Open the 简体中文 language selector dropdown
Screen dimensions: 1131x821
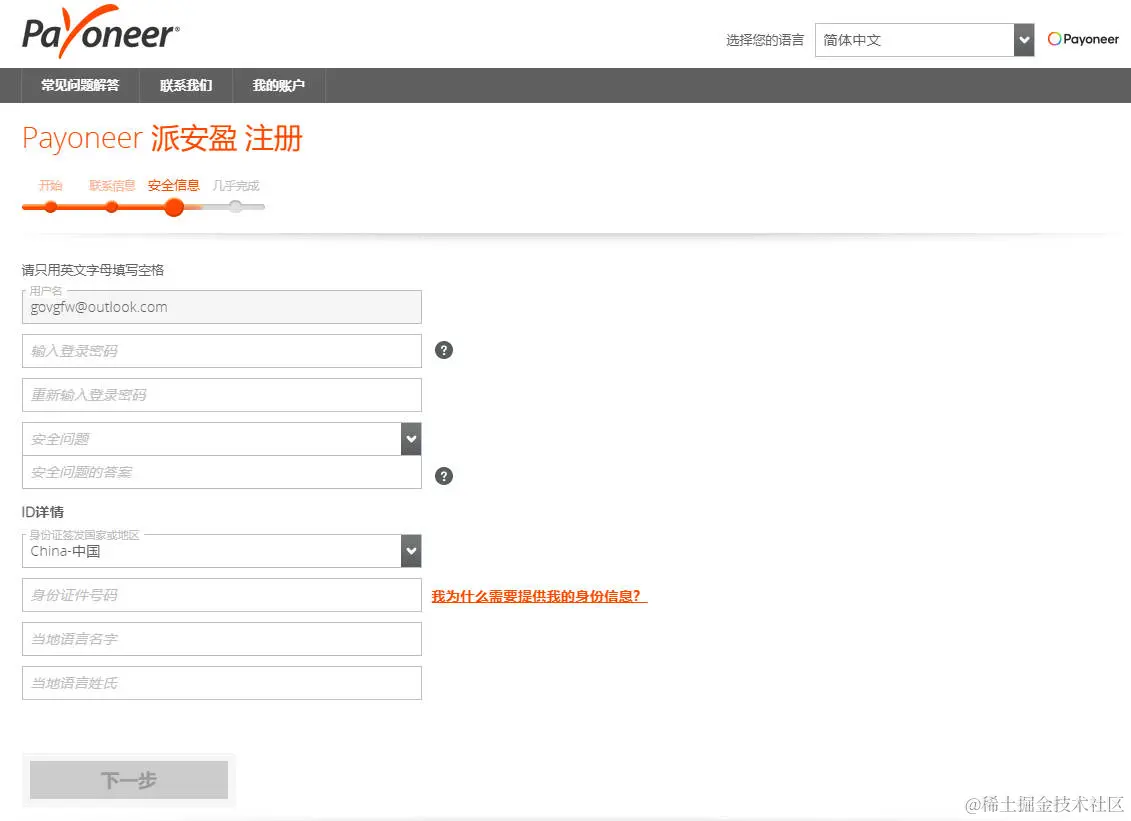tap(1021, 39)
